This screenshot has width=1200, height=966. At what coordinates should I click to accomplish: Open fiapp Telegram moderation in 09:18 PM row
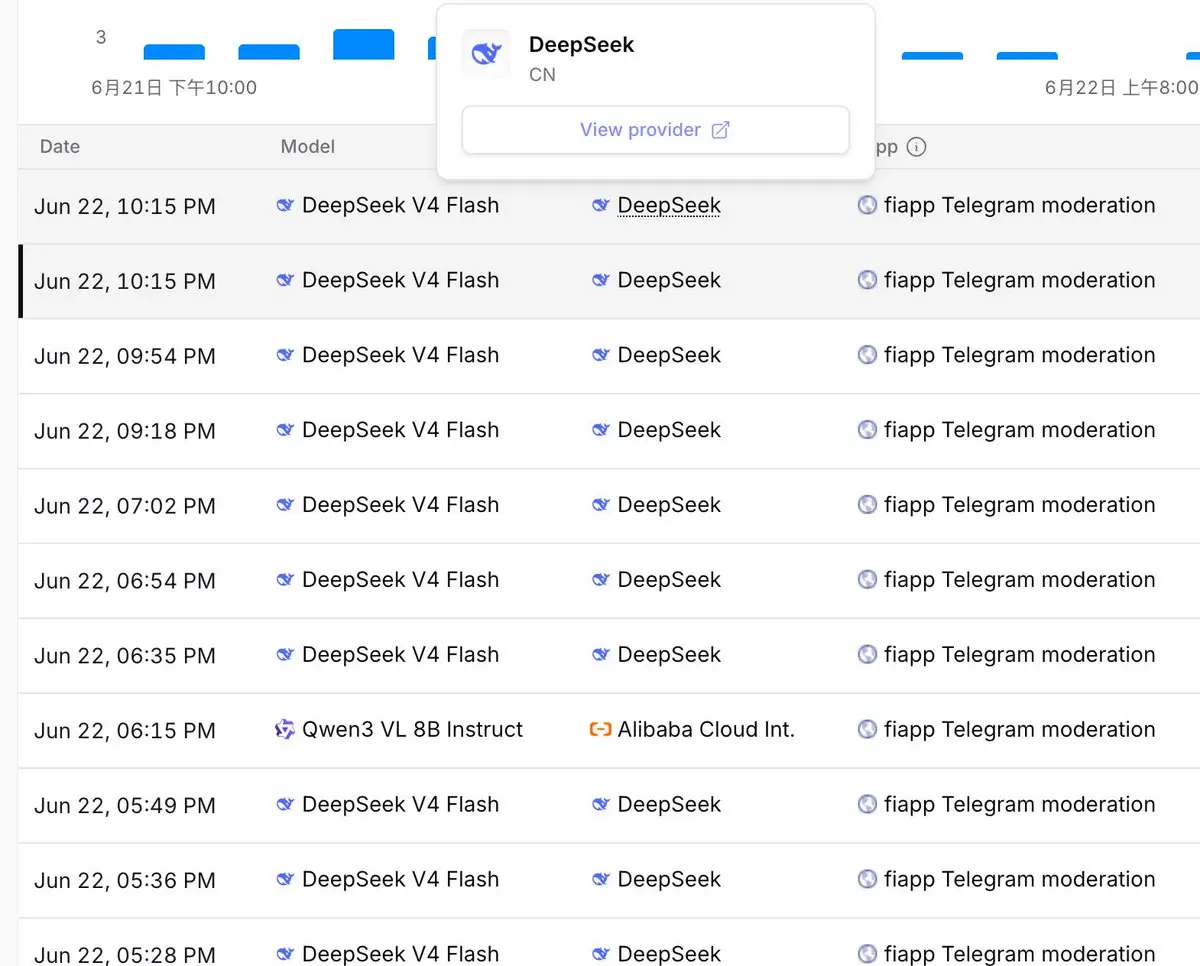pyautogui.click(x=1019, y=430)
